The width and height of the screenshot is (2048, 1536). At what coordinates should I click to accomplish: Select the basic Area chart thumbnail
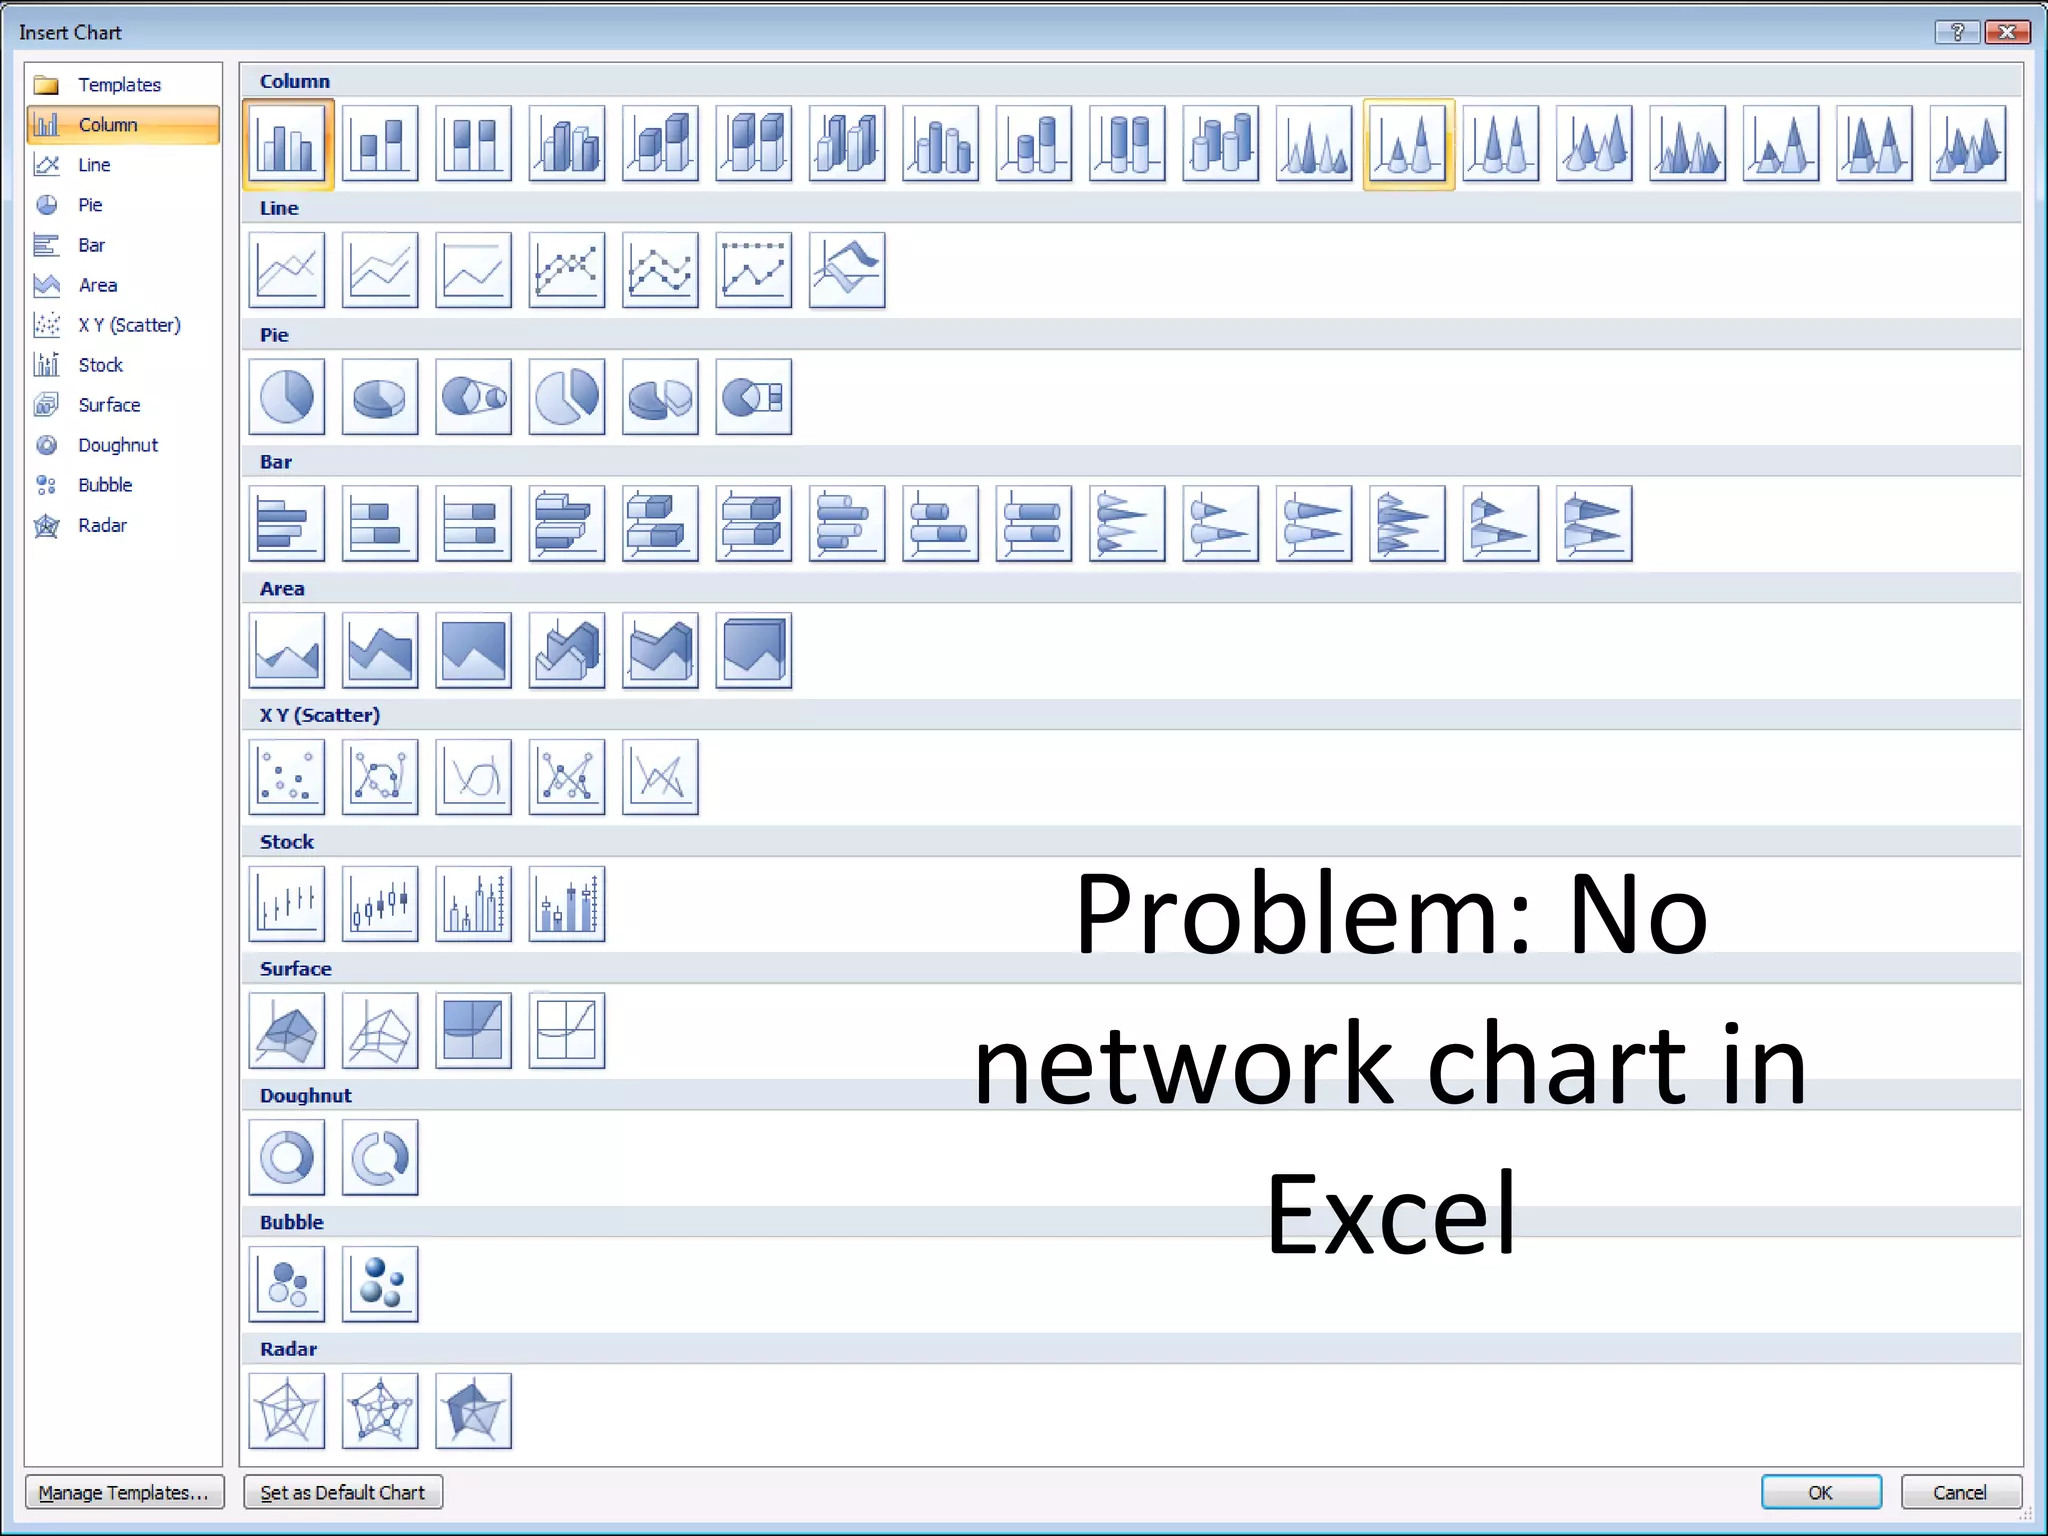point(287,651)
